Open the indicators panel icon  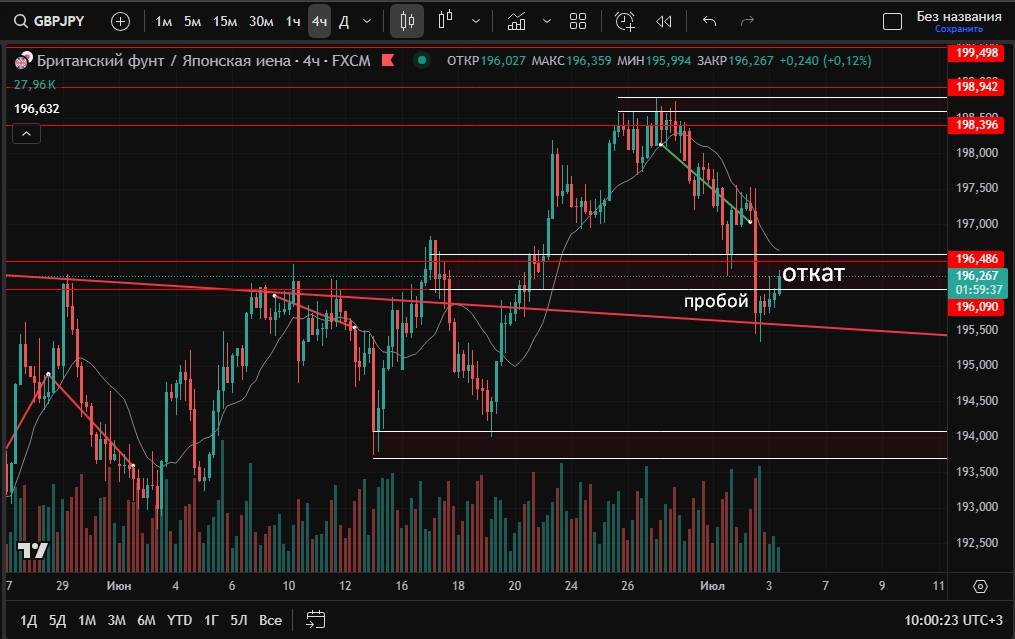coord(517,21)
